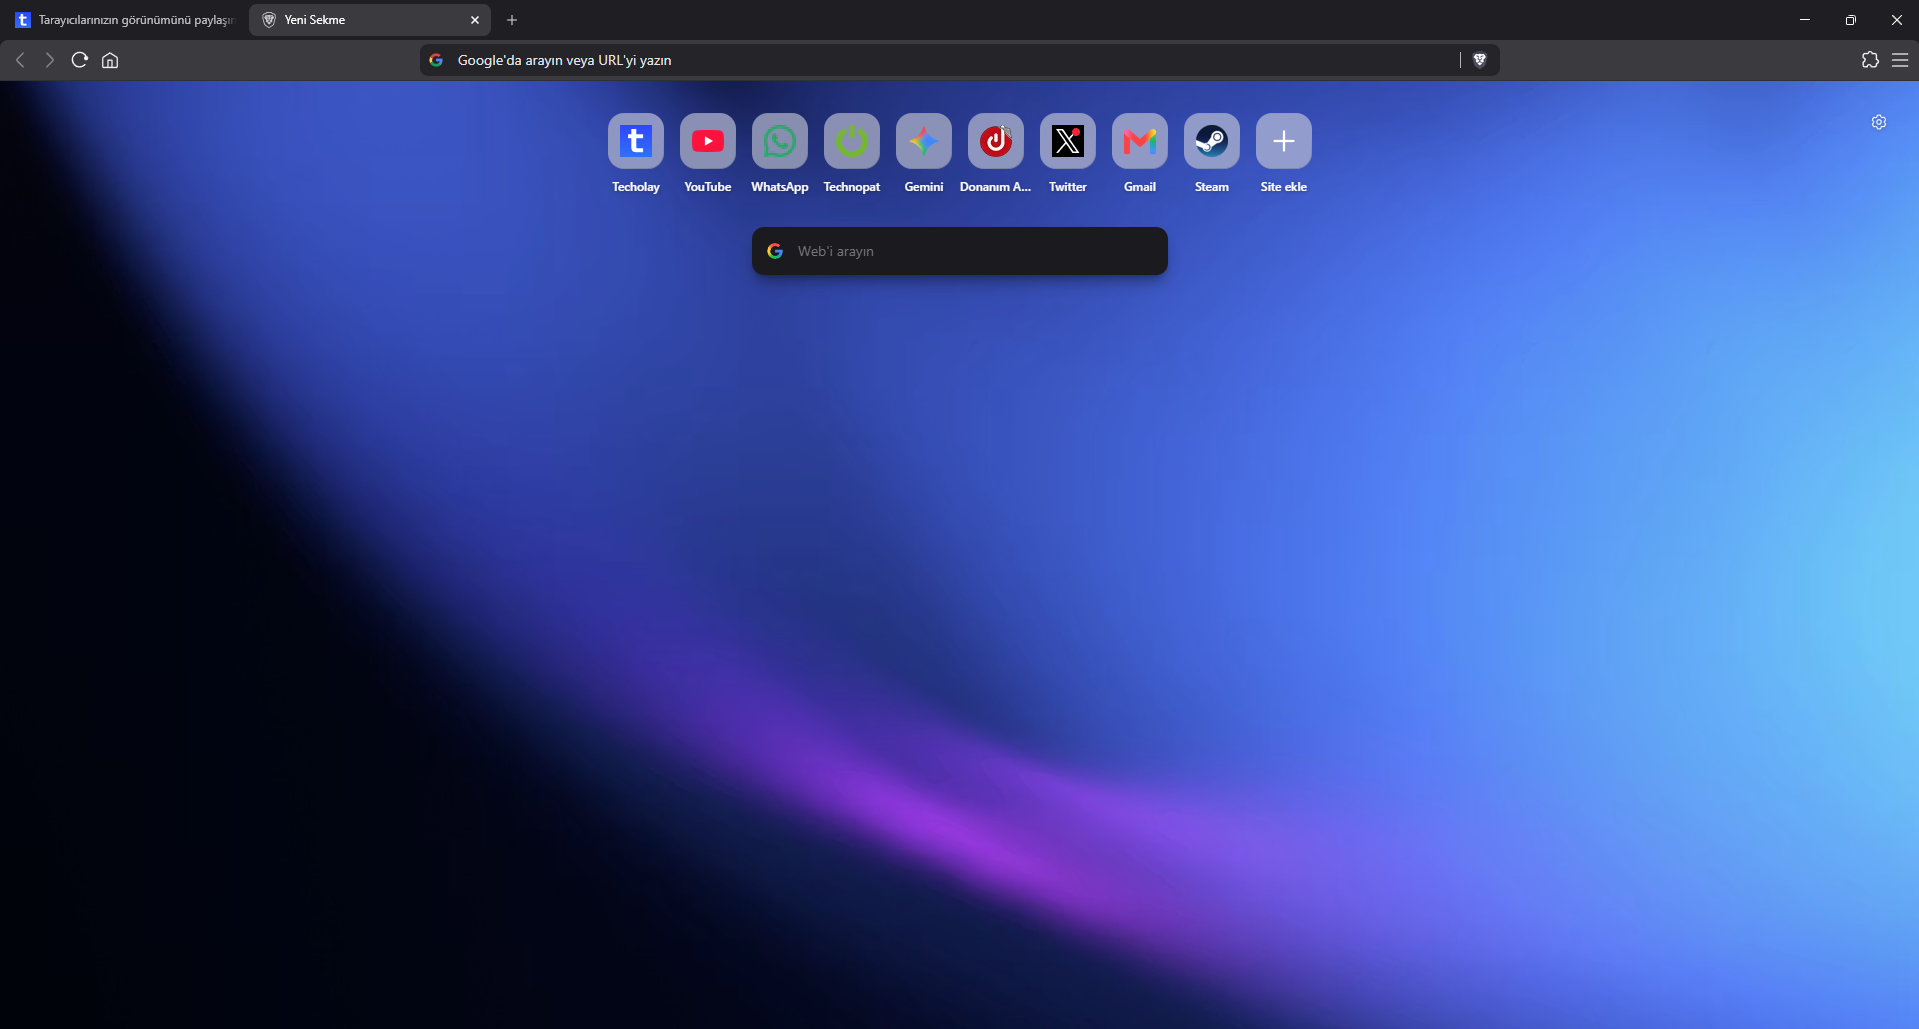Screen dimensions: 1919x1029
Task: Open the Twitter shortcut tile
Action: point(1068,141)
